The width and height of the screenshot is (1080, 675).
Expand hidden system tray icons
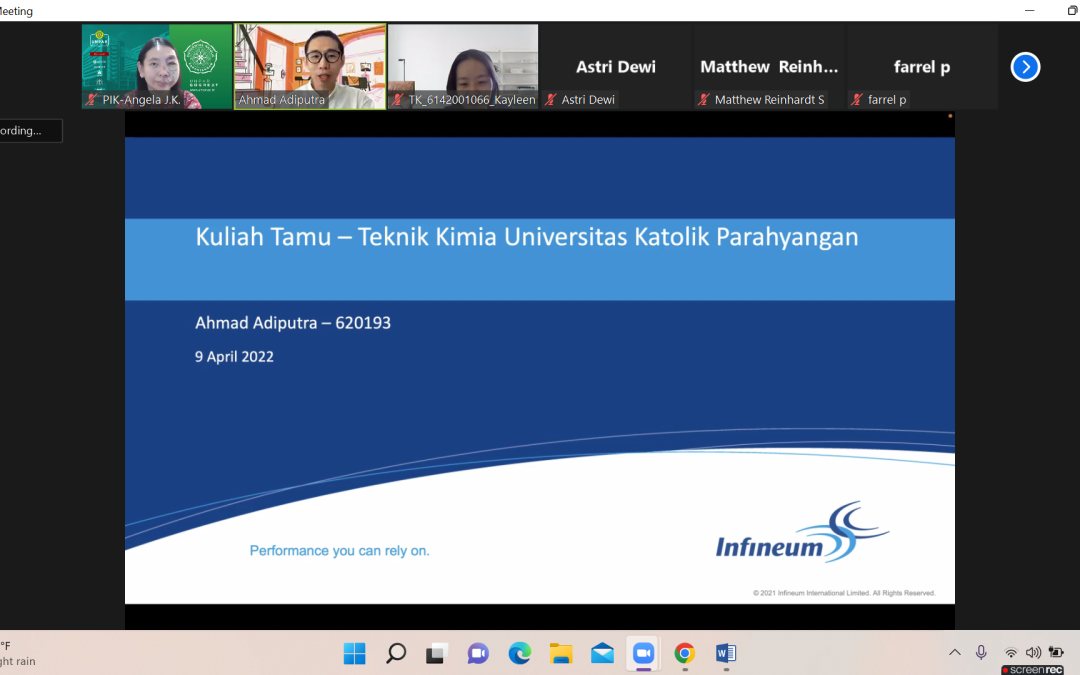tap(954, 652)
